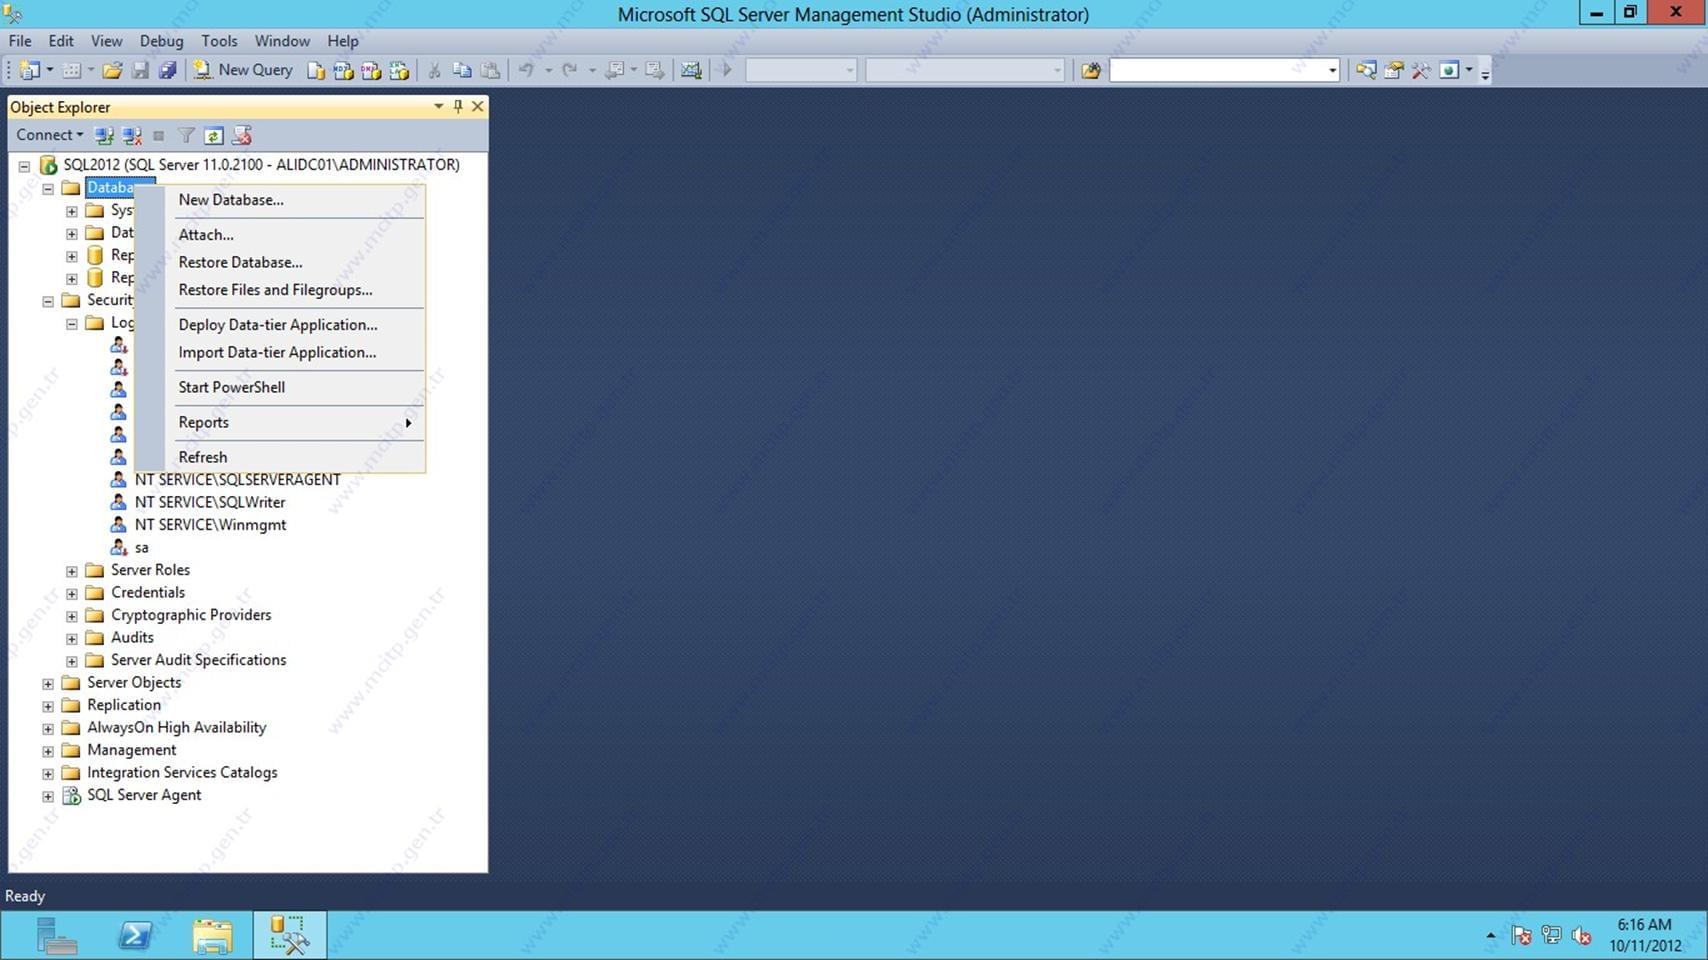Click the Cut scissors icon
Image resolution: width=1708 pixels, height=960 pixels.
(434, 70)
